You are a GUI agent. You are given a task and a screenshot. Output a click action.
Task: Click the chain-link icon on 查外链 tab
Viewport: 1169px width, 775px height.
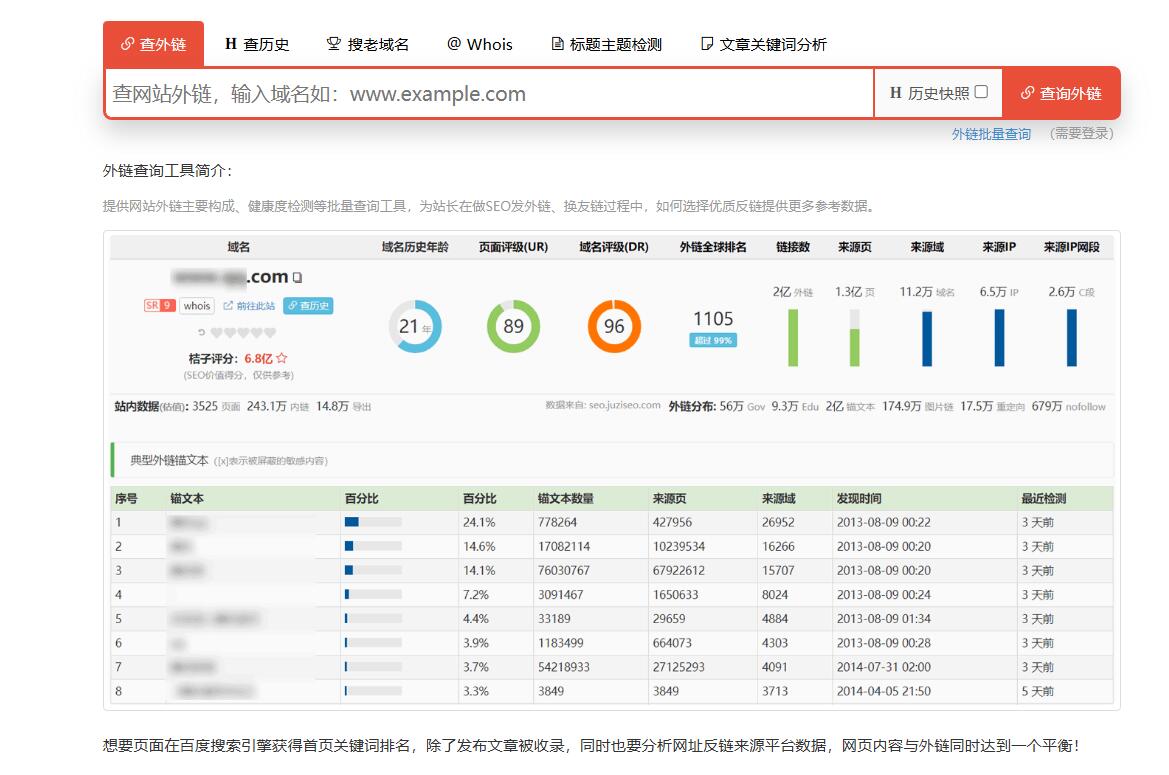pyautogui.click(x=125, y=43)
